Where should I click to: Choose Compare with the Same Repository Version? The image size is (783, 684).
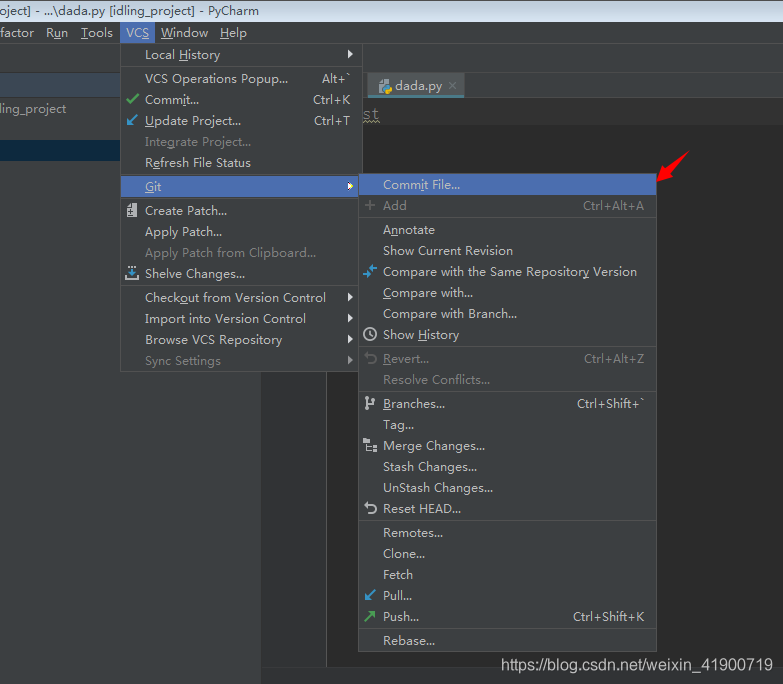tap(507, 272)
